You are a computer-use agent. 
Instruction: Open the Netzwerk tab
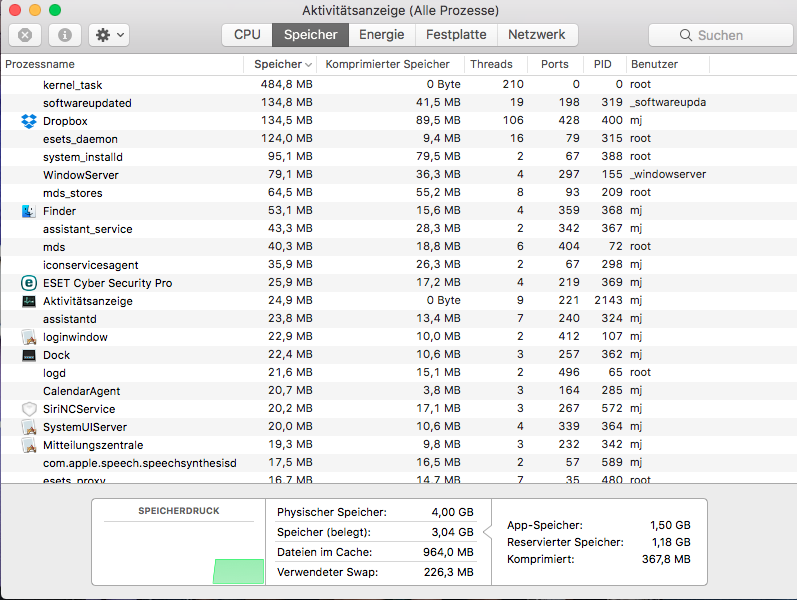tap(537, 35)
